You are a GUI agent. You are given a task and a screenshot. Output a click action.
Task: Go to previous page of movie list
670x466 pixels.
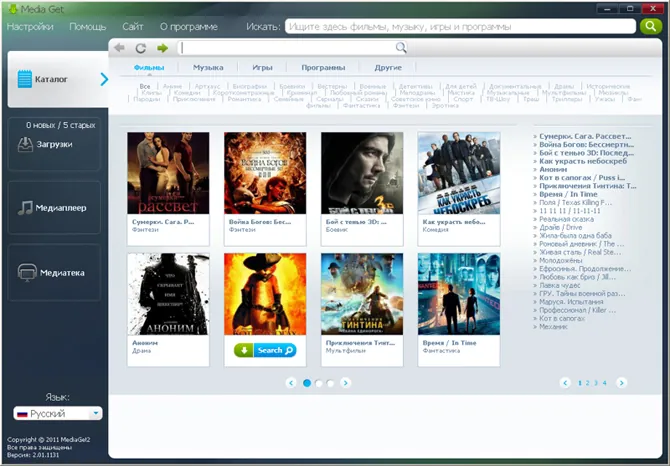[565, 383]
